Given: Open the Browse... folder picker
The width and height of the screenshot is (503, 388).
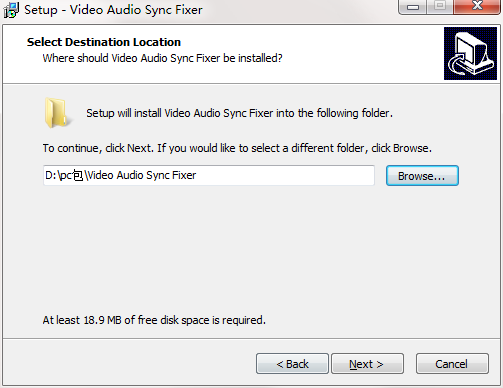Looking at the screenshot, I should (x=422, y=176).
